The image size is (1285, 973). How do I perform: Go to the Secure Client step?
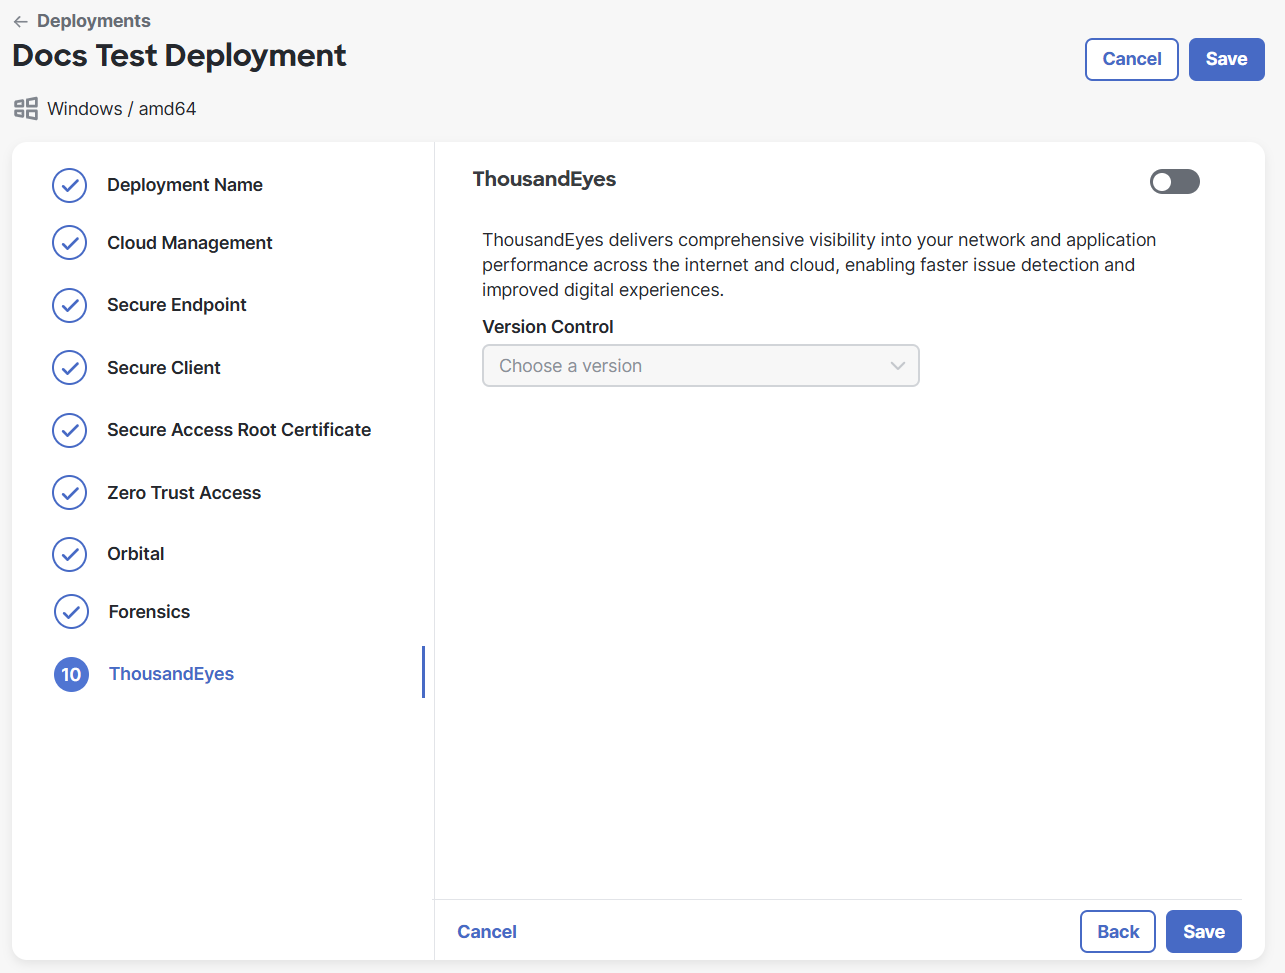pyautogui.click(x=164, y=368)
